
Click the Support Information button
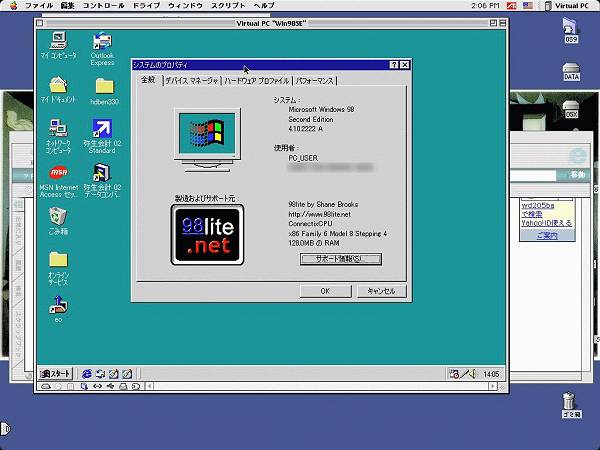click(341, 259)
